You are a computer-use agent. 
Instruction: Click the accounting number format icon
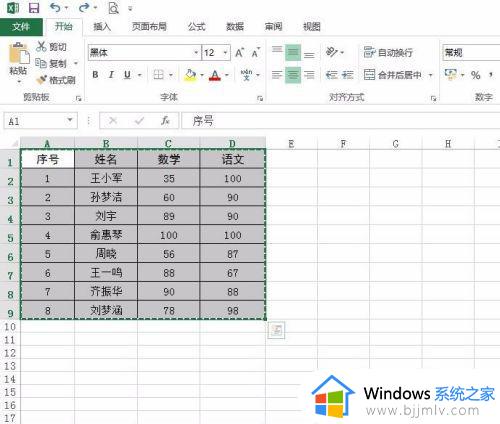point(451,75)
